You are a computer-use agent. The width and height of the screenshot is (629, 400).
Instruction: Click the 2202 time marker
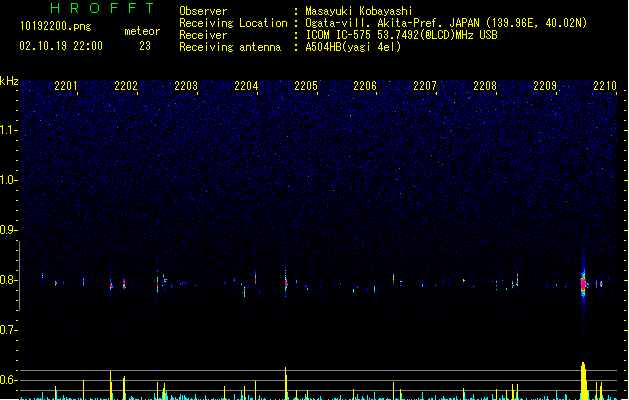[x=126, y=86]
